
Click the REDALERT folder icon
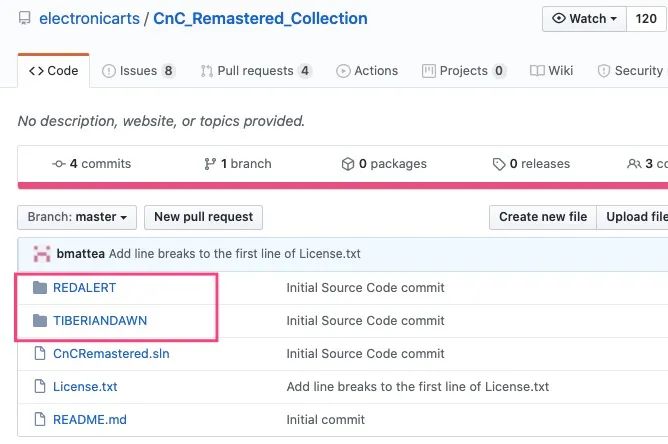pyautogui.click(x=40, y=288)
